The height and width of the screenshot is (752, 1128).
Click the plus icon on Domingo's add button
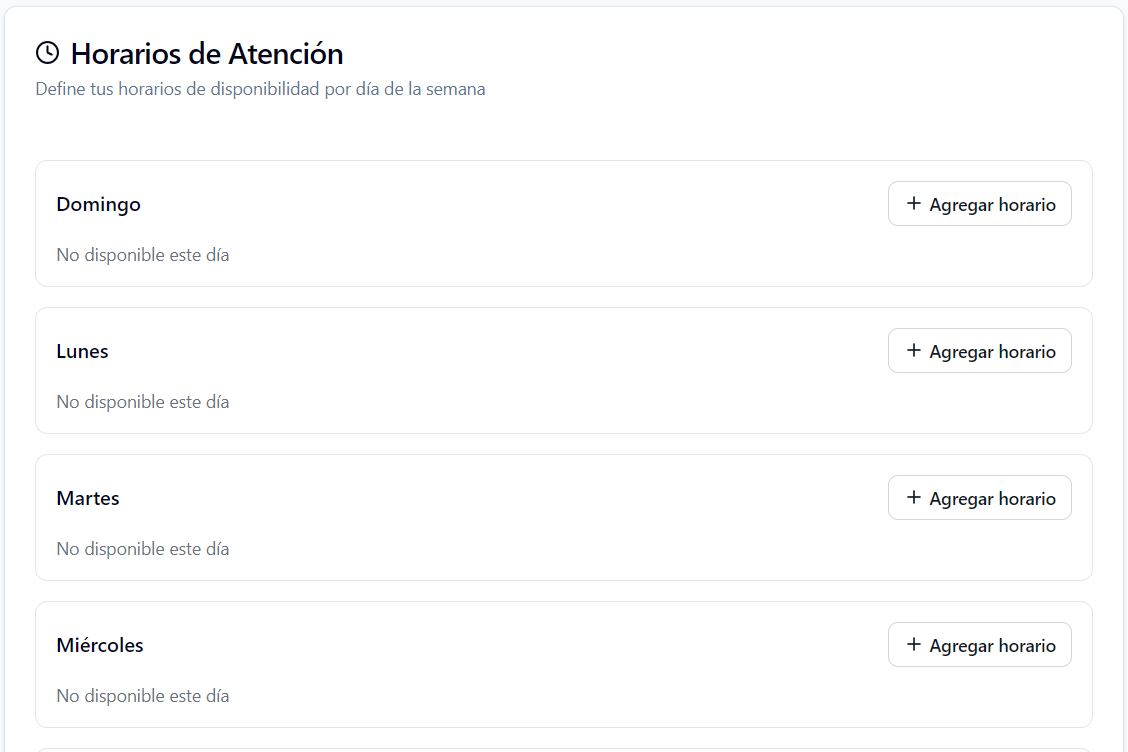pyautogui.click(x=913, y=203)
